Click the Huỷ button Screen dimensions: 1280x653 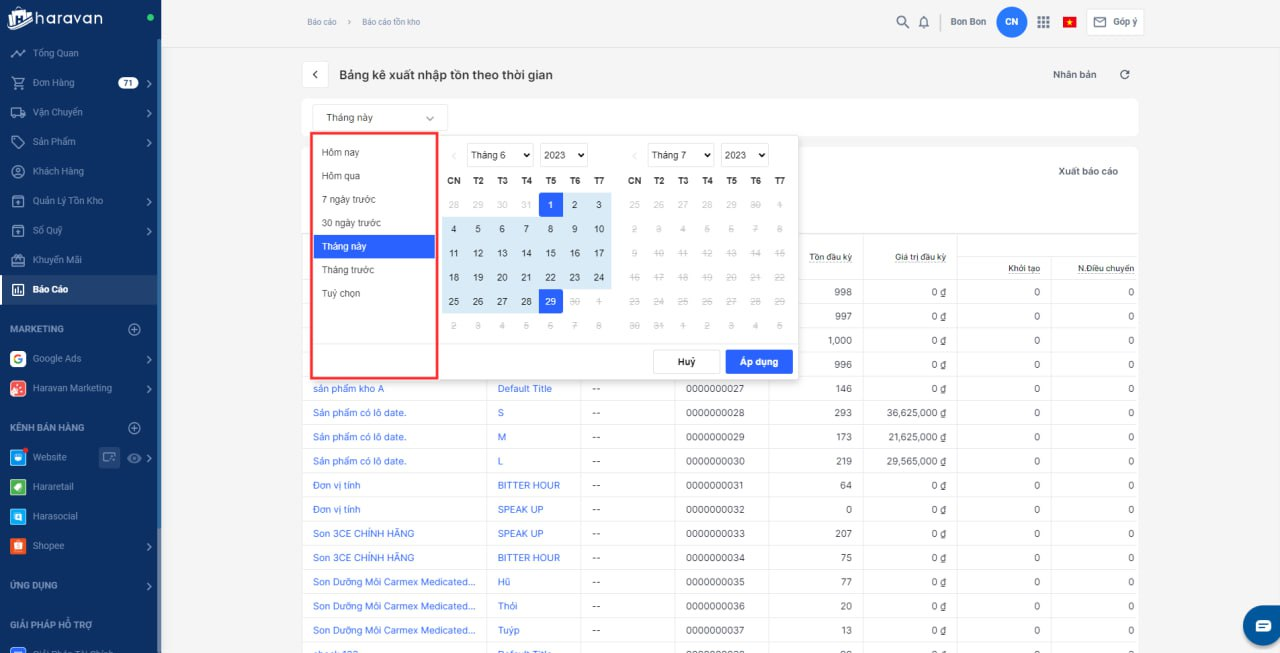pos(686,362)
